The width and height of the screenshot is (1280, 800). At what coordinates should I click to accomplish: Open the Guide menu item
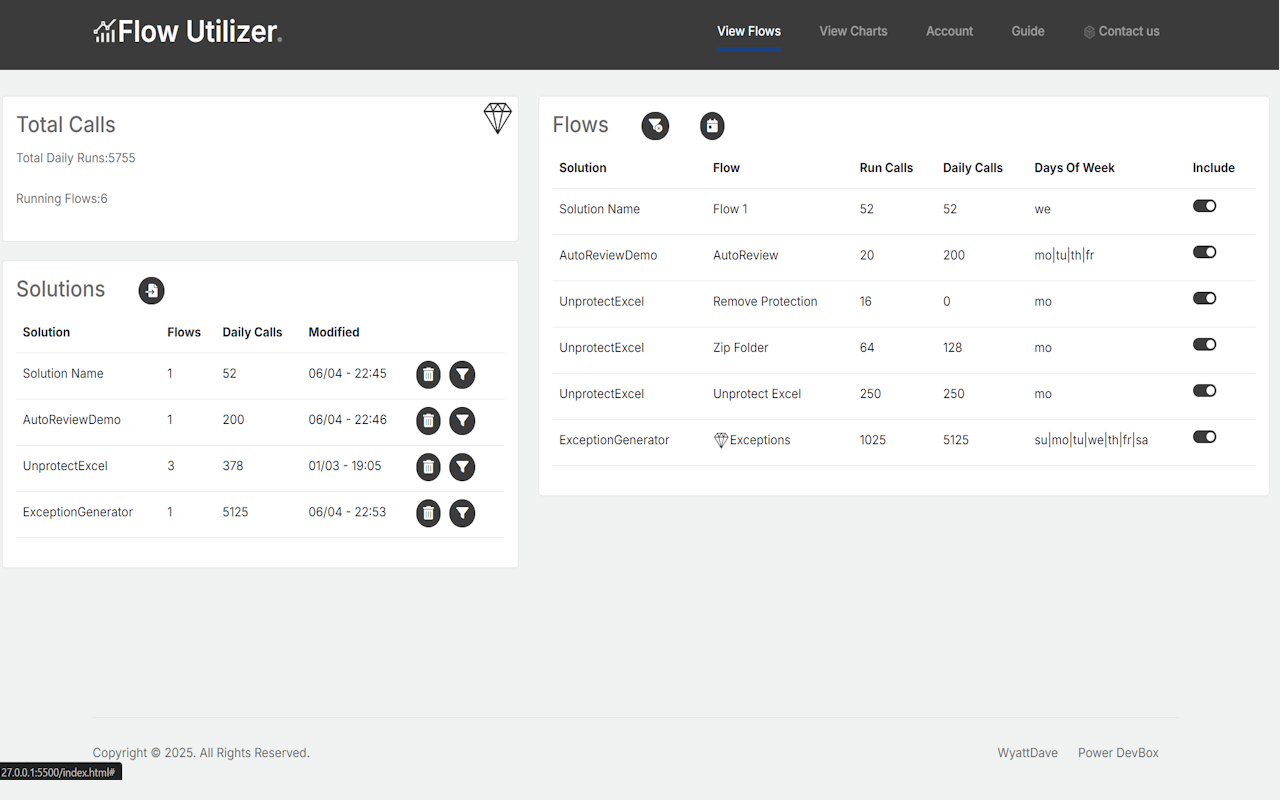click(x=1027, y=31)
